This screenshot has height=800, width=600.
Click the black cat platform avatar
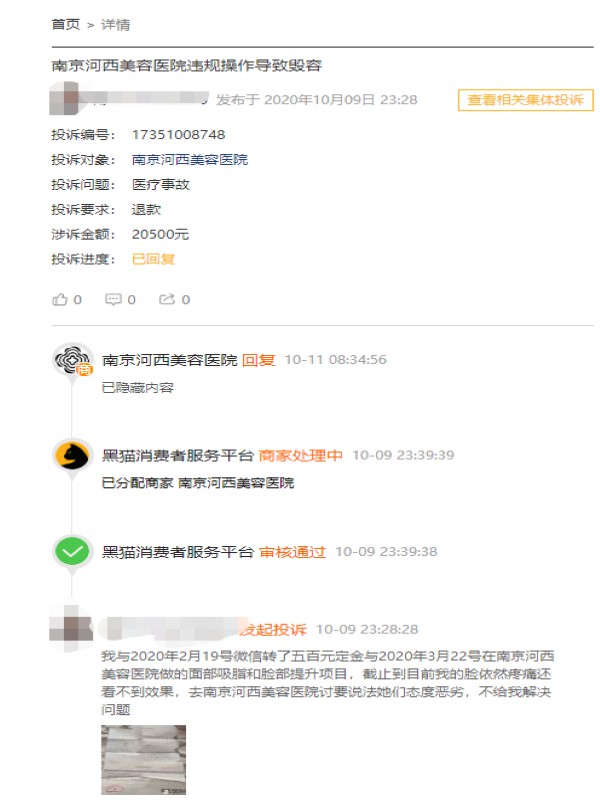tap(72, 455)
